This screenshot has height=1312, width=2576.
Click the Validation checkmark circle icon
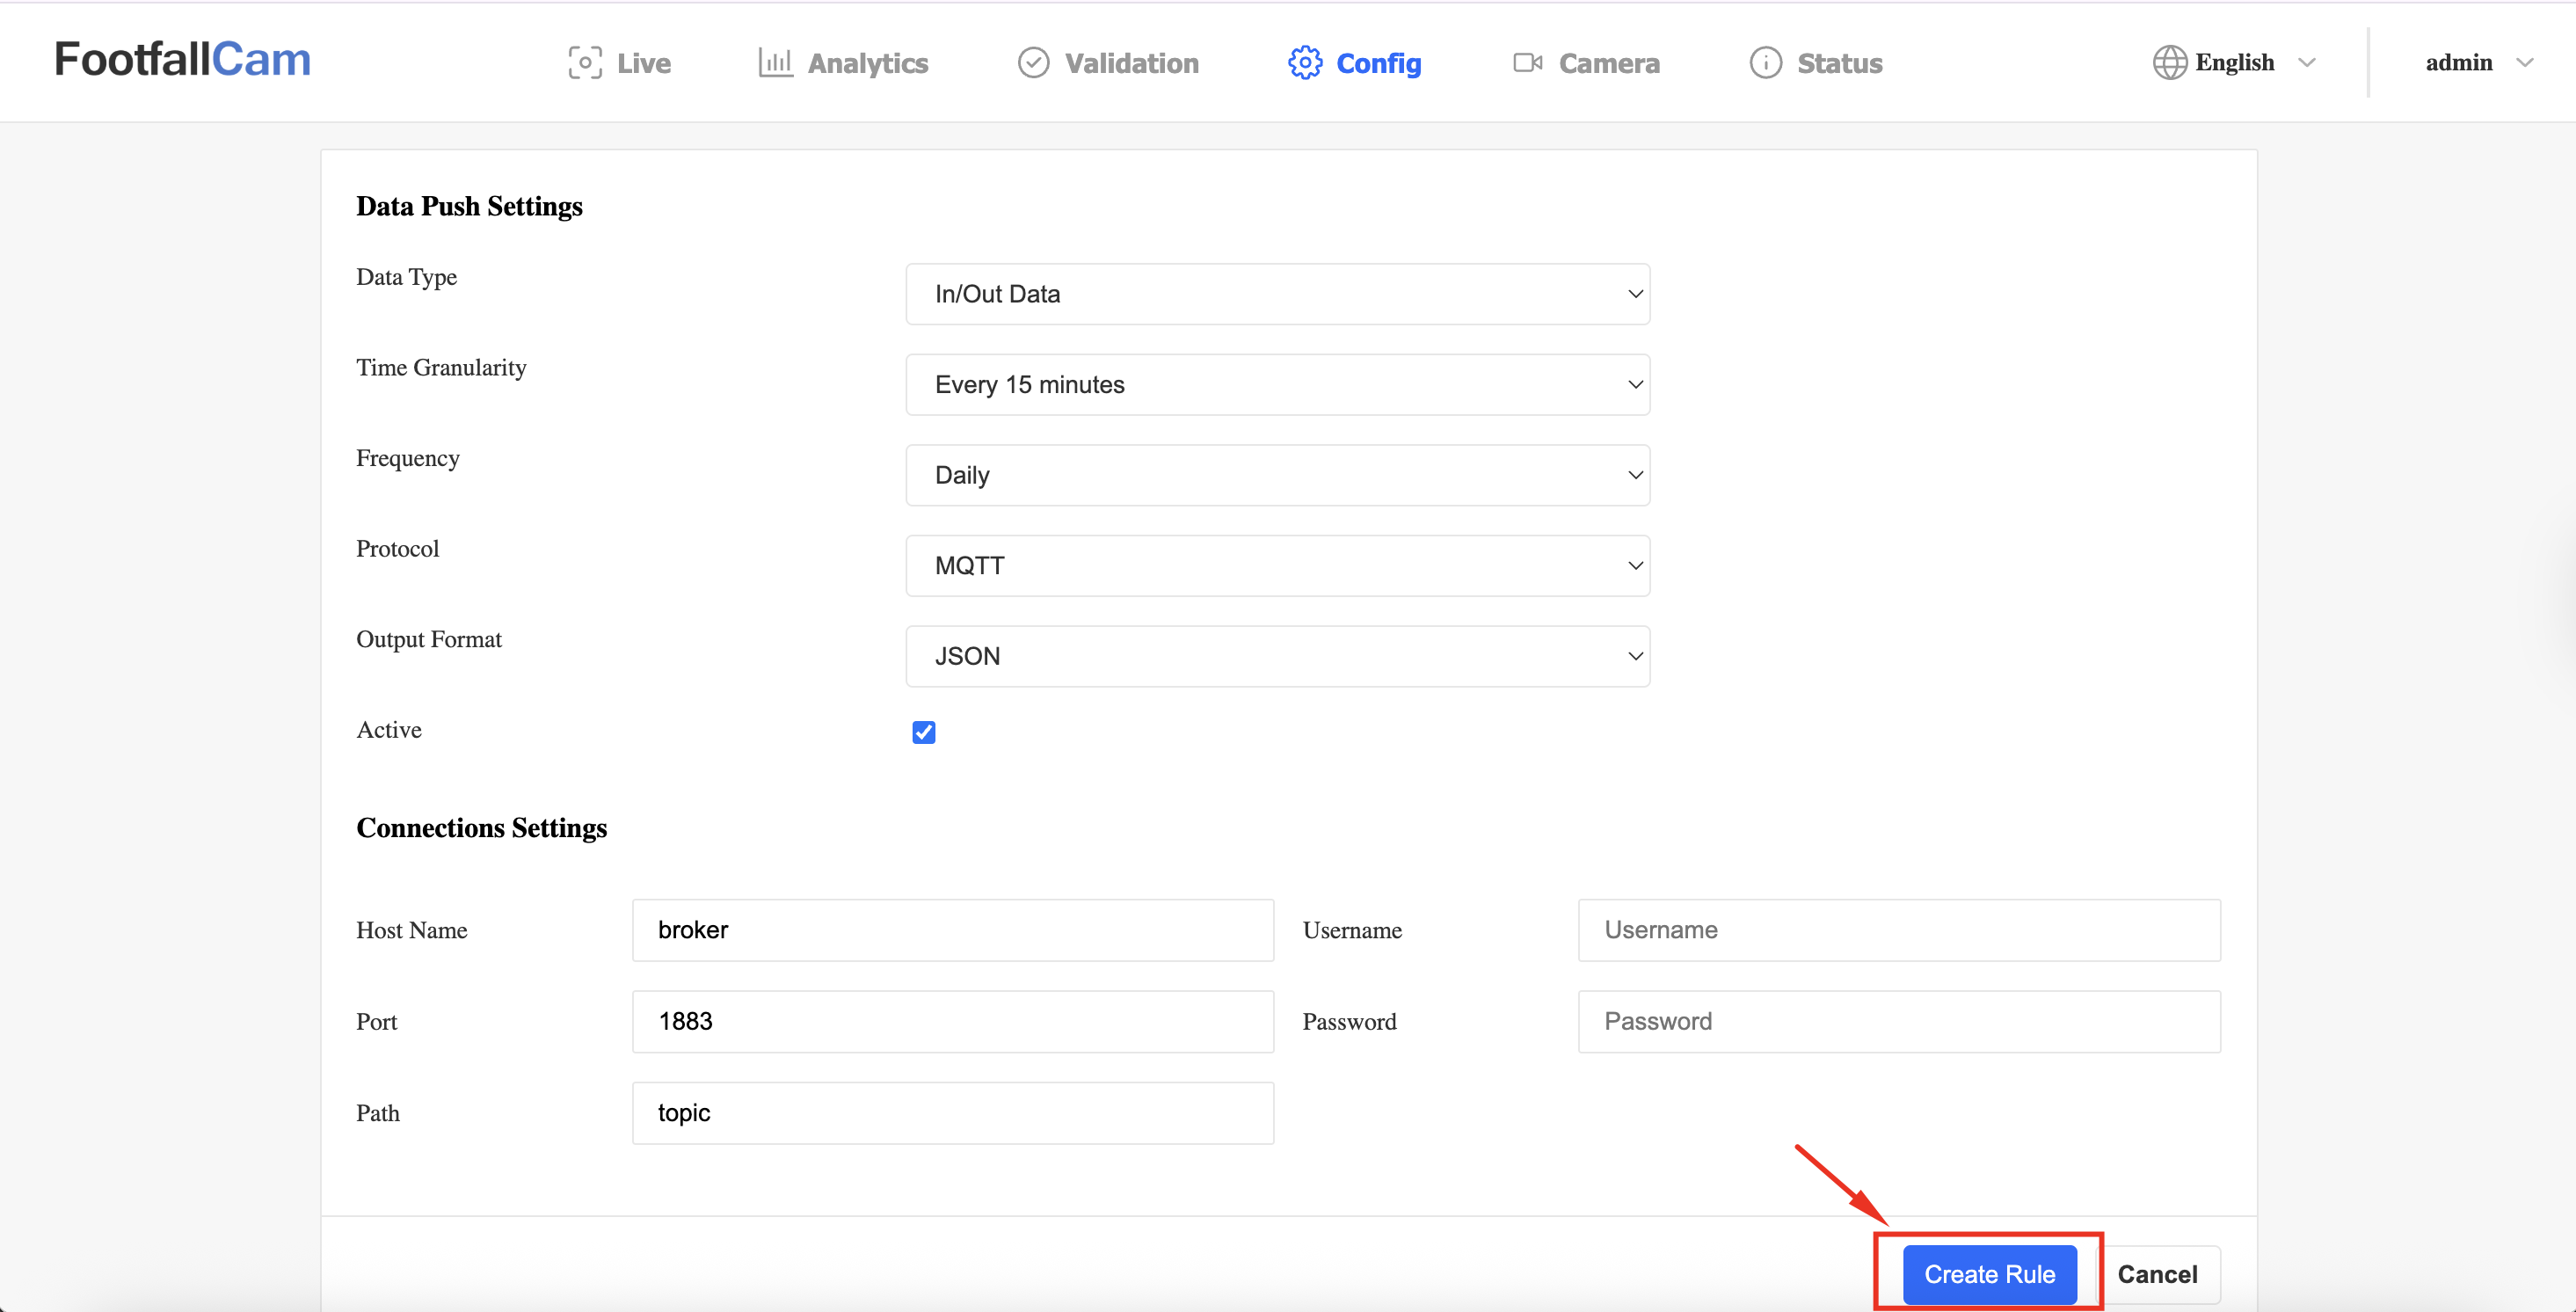tap(1033, 63)
